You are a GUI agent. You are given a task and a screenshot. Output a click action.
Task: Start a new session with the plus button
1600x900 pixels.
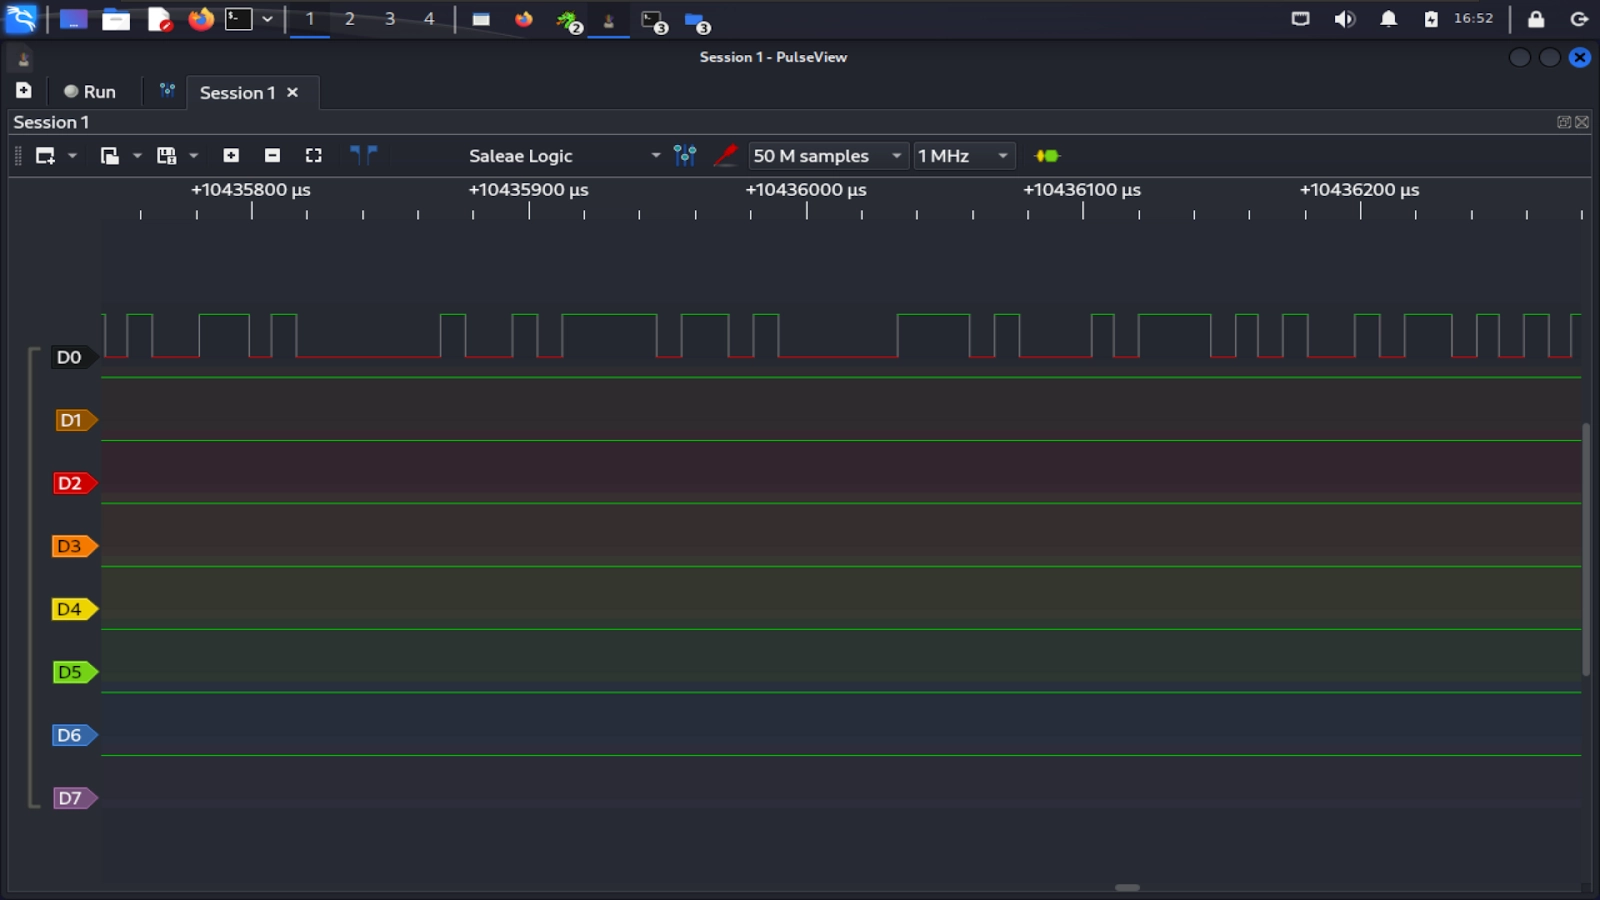coord(22,91)
